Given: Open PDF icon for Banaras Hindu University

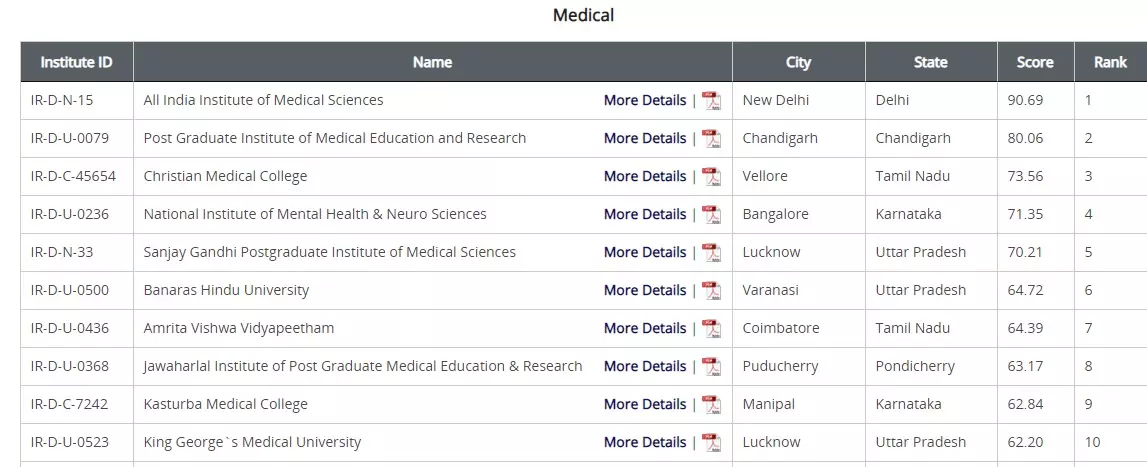Looking at the screenshot, I should pos(711,291).
